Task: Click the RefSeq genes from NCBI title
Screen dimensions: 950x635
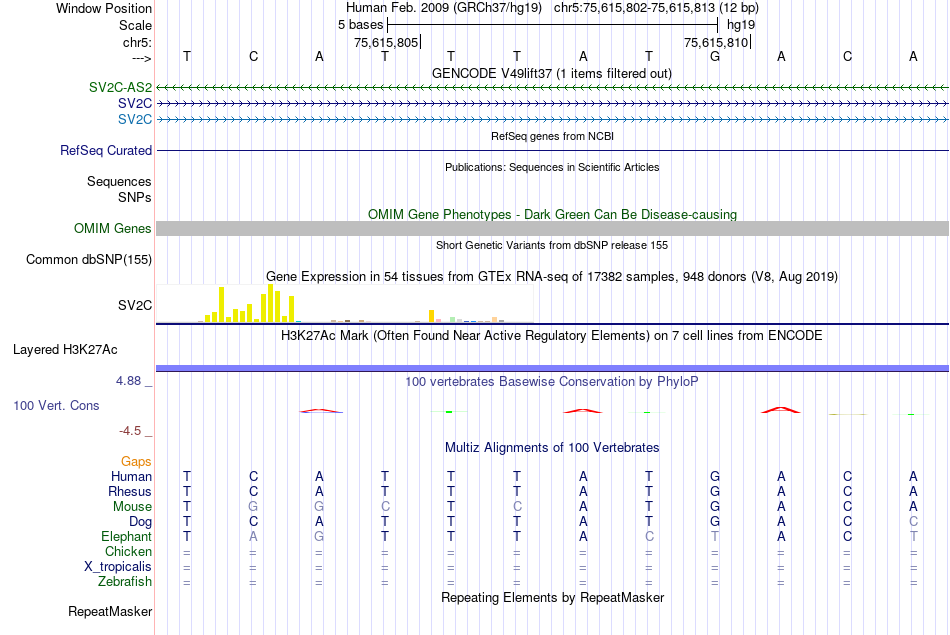Action: pyautogui.click(x=552, y=136)
